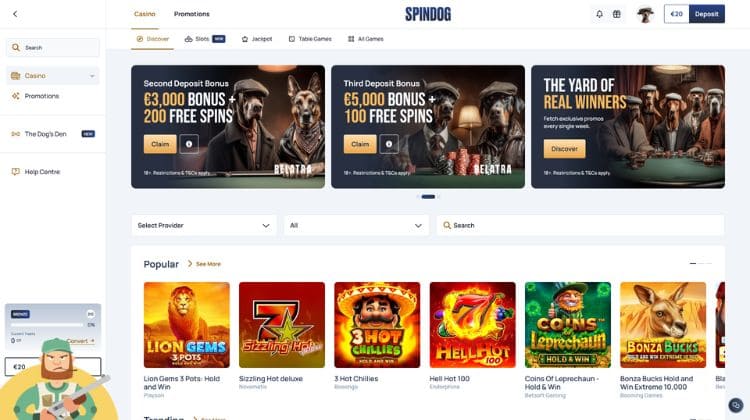Open the All category dropdown
750x420 pixels.
click(356, 225)
